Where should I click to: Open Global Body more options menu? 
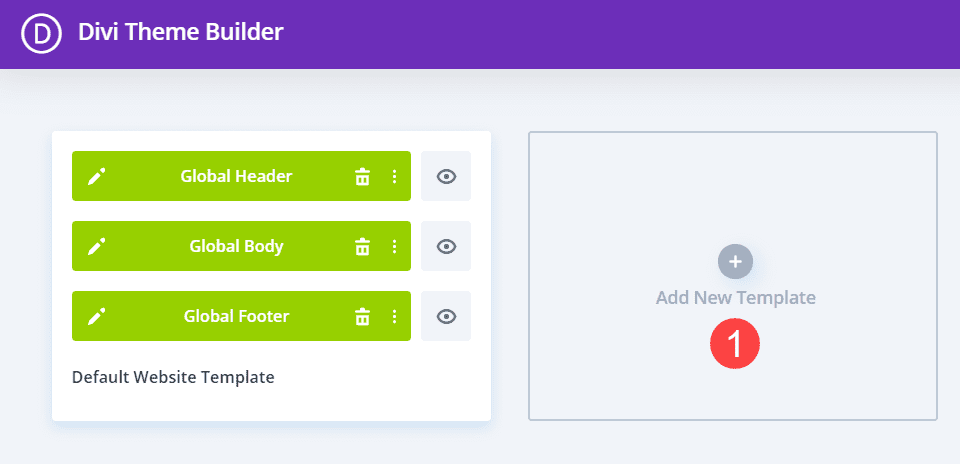tap(394, 247)
